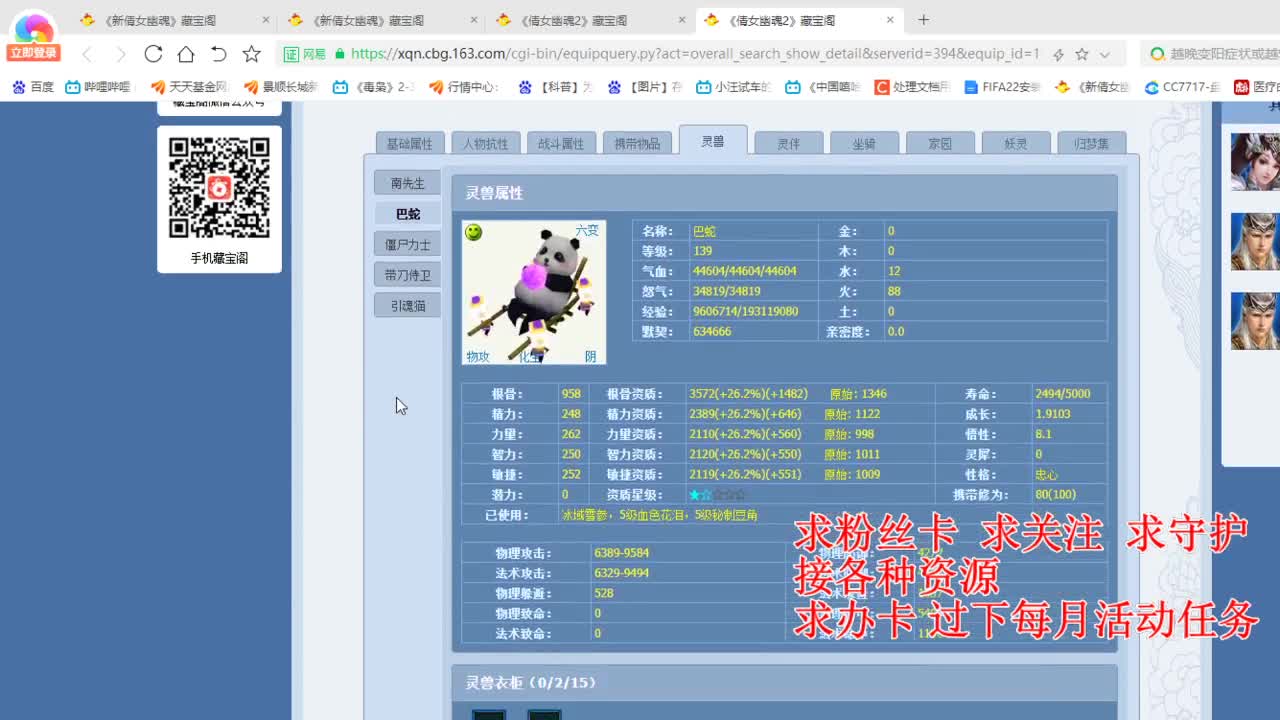Switch to the 家园 tab
This screenshot has width=1280, height=720.
coord(940,144)
